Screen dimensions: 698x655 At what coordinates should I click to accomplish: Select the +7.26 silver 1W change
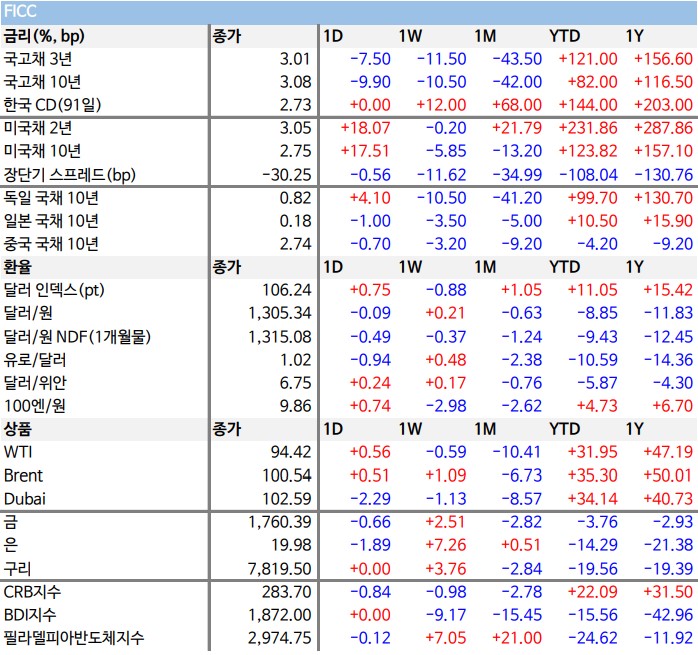click(x=446, y=545)
